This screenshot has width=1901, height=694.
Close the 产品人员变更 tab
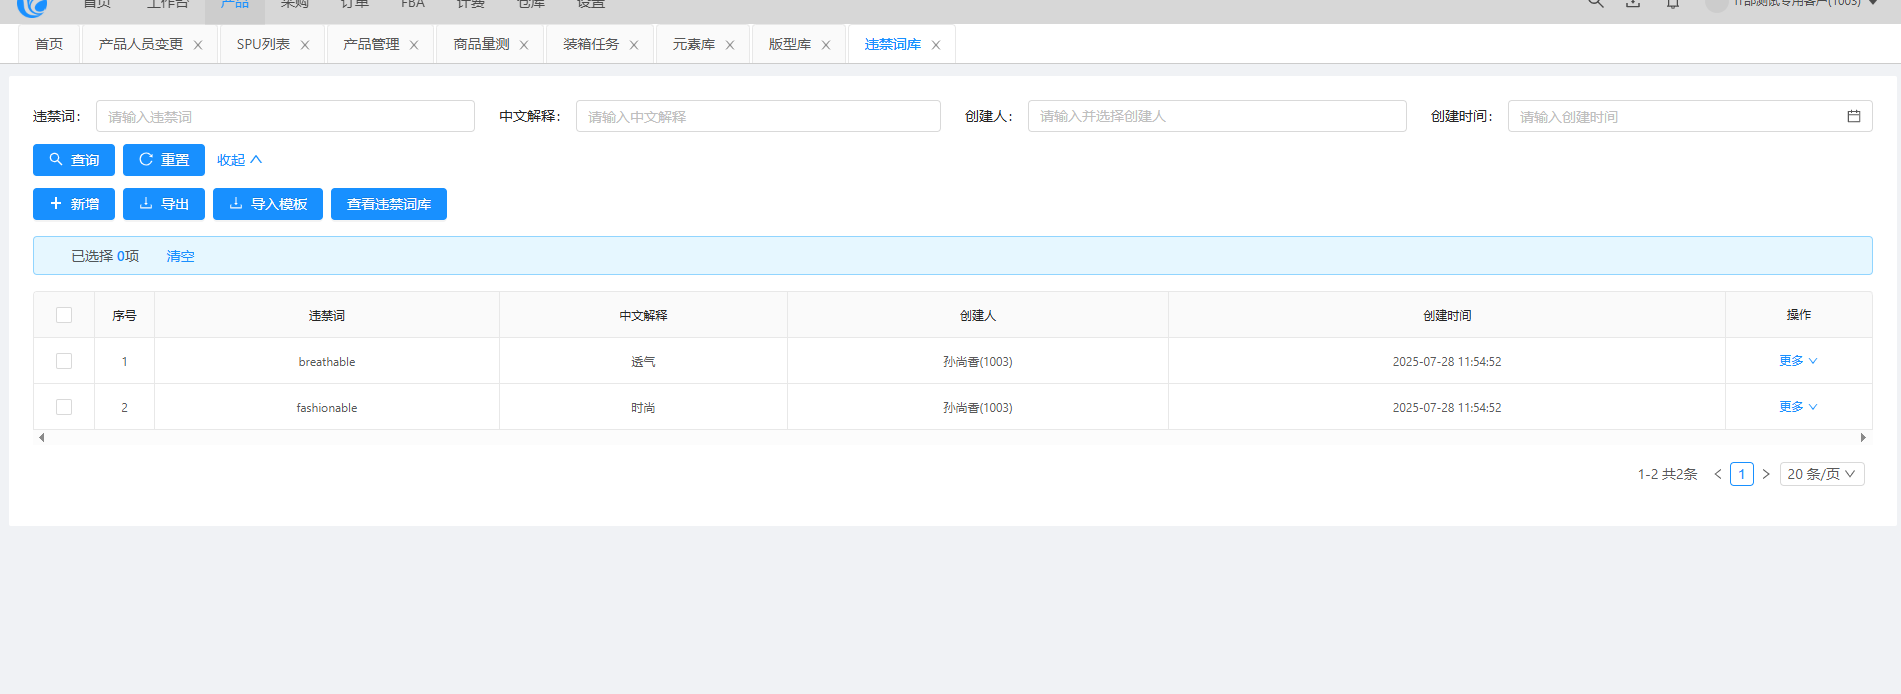click(198, 45)
